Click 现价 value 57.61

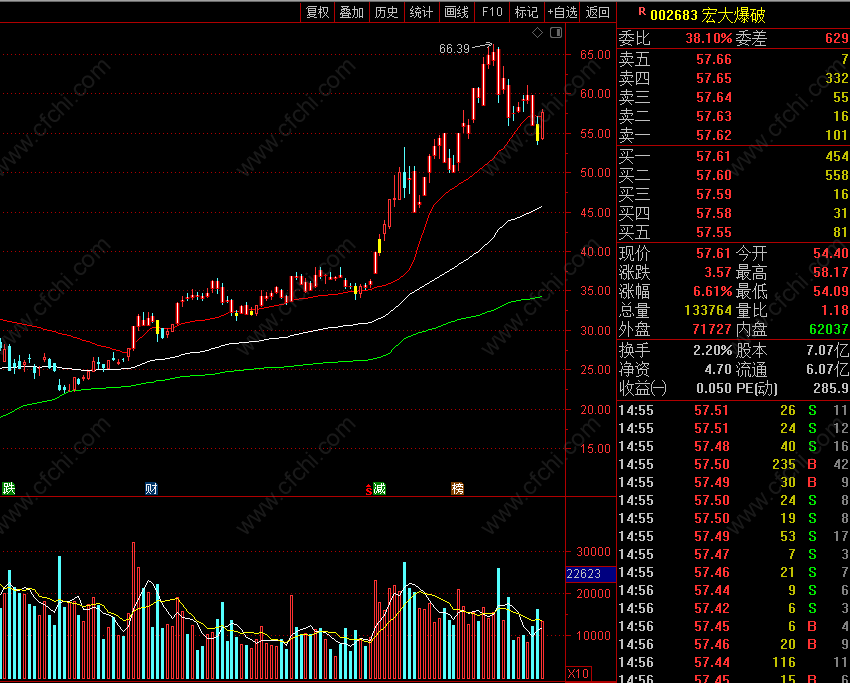click(x=714, y=253)
